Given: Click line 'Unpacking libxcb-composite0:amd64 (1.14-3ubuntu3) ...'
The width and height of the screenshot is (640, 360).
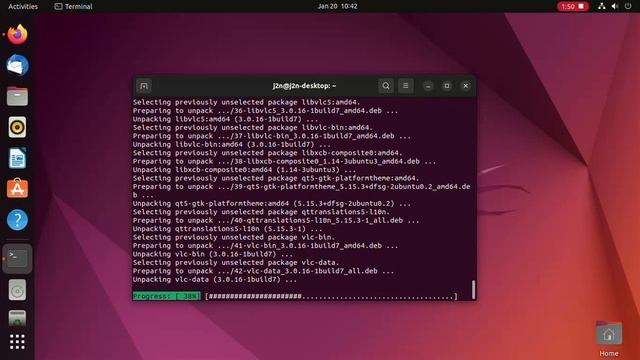Looking at the screenshot, I should pyautogui.click(x=244, y=170).
